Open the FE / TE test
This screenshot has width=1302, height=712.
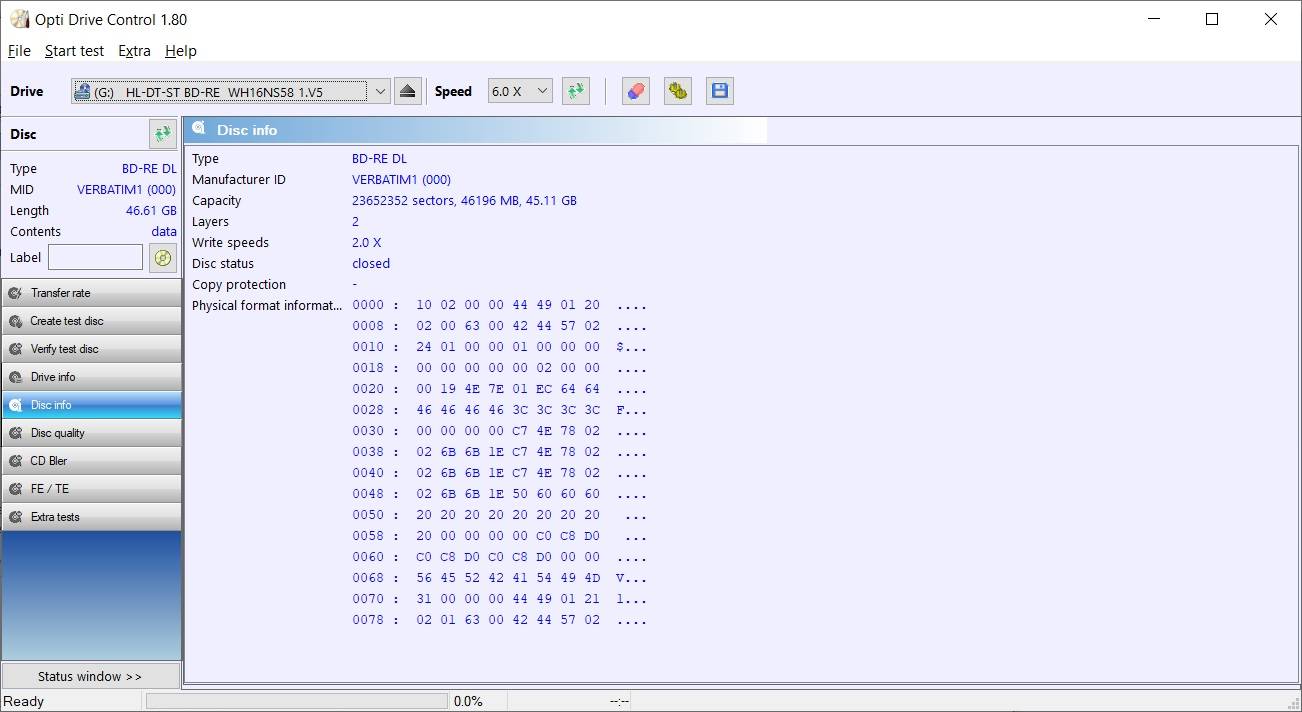(91, 489)
